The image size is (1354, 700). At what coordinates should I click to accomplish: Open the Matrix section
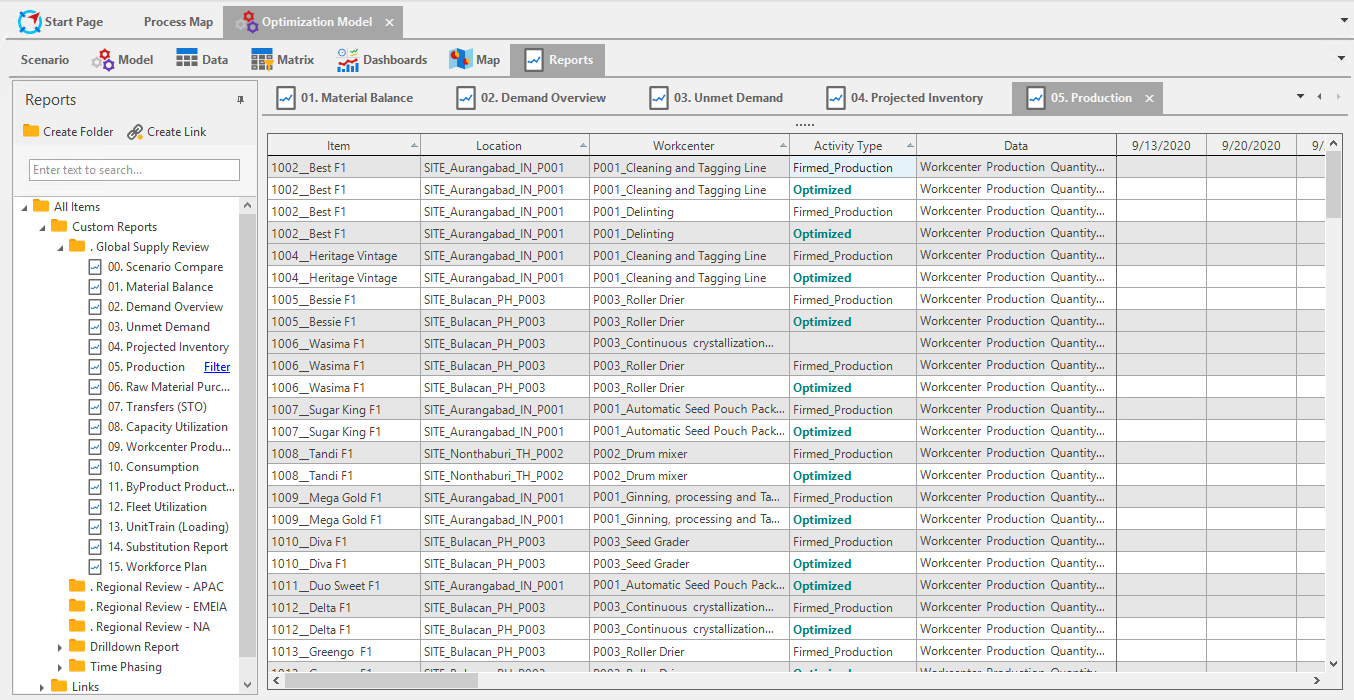coord(283,60)
